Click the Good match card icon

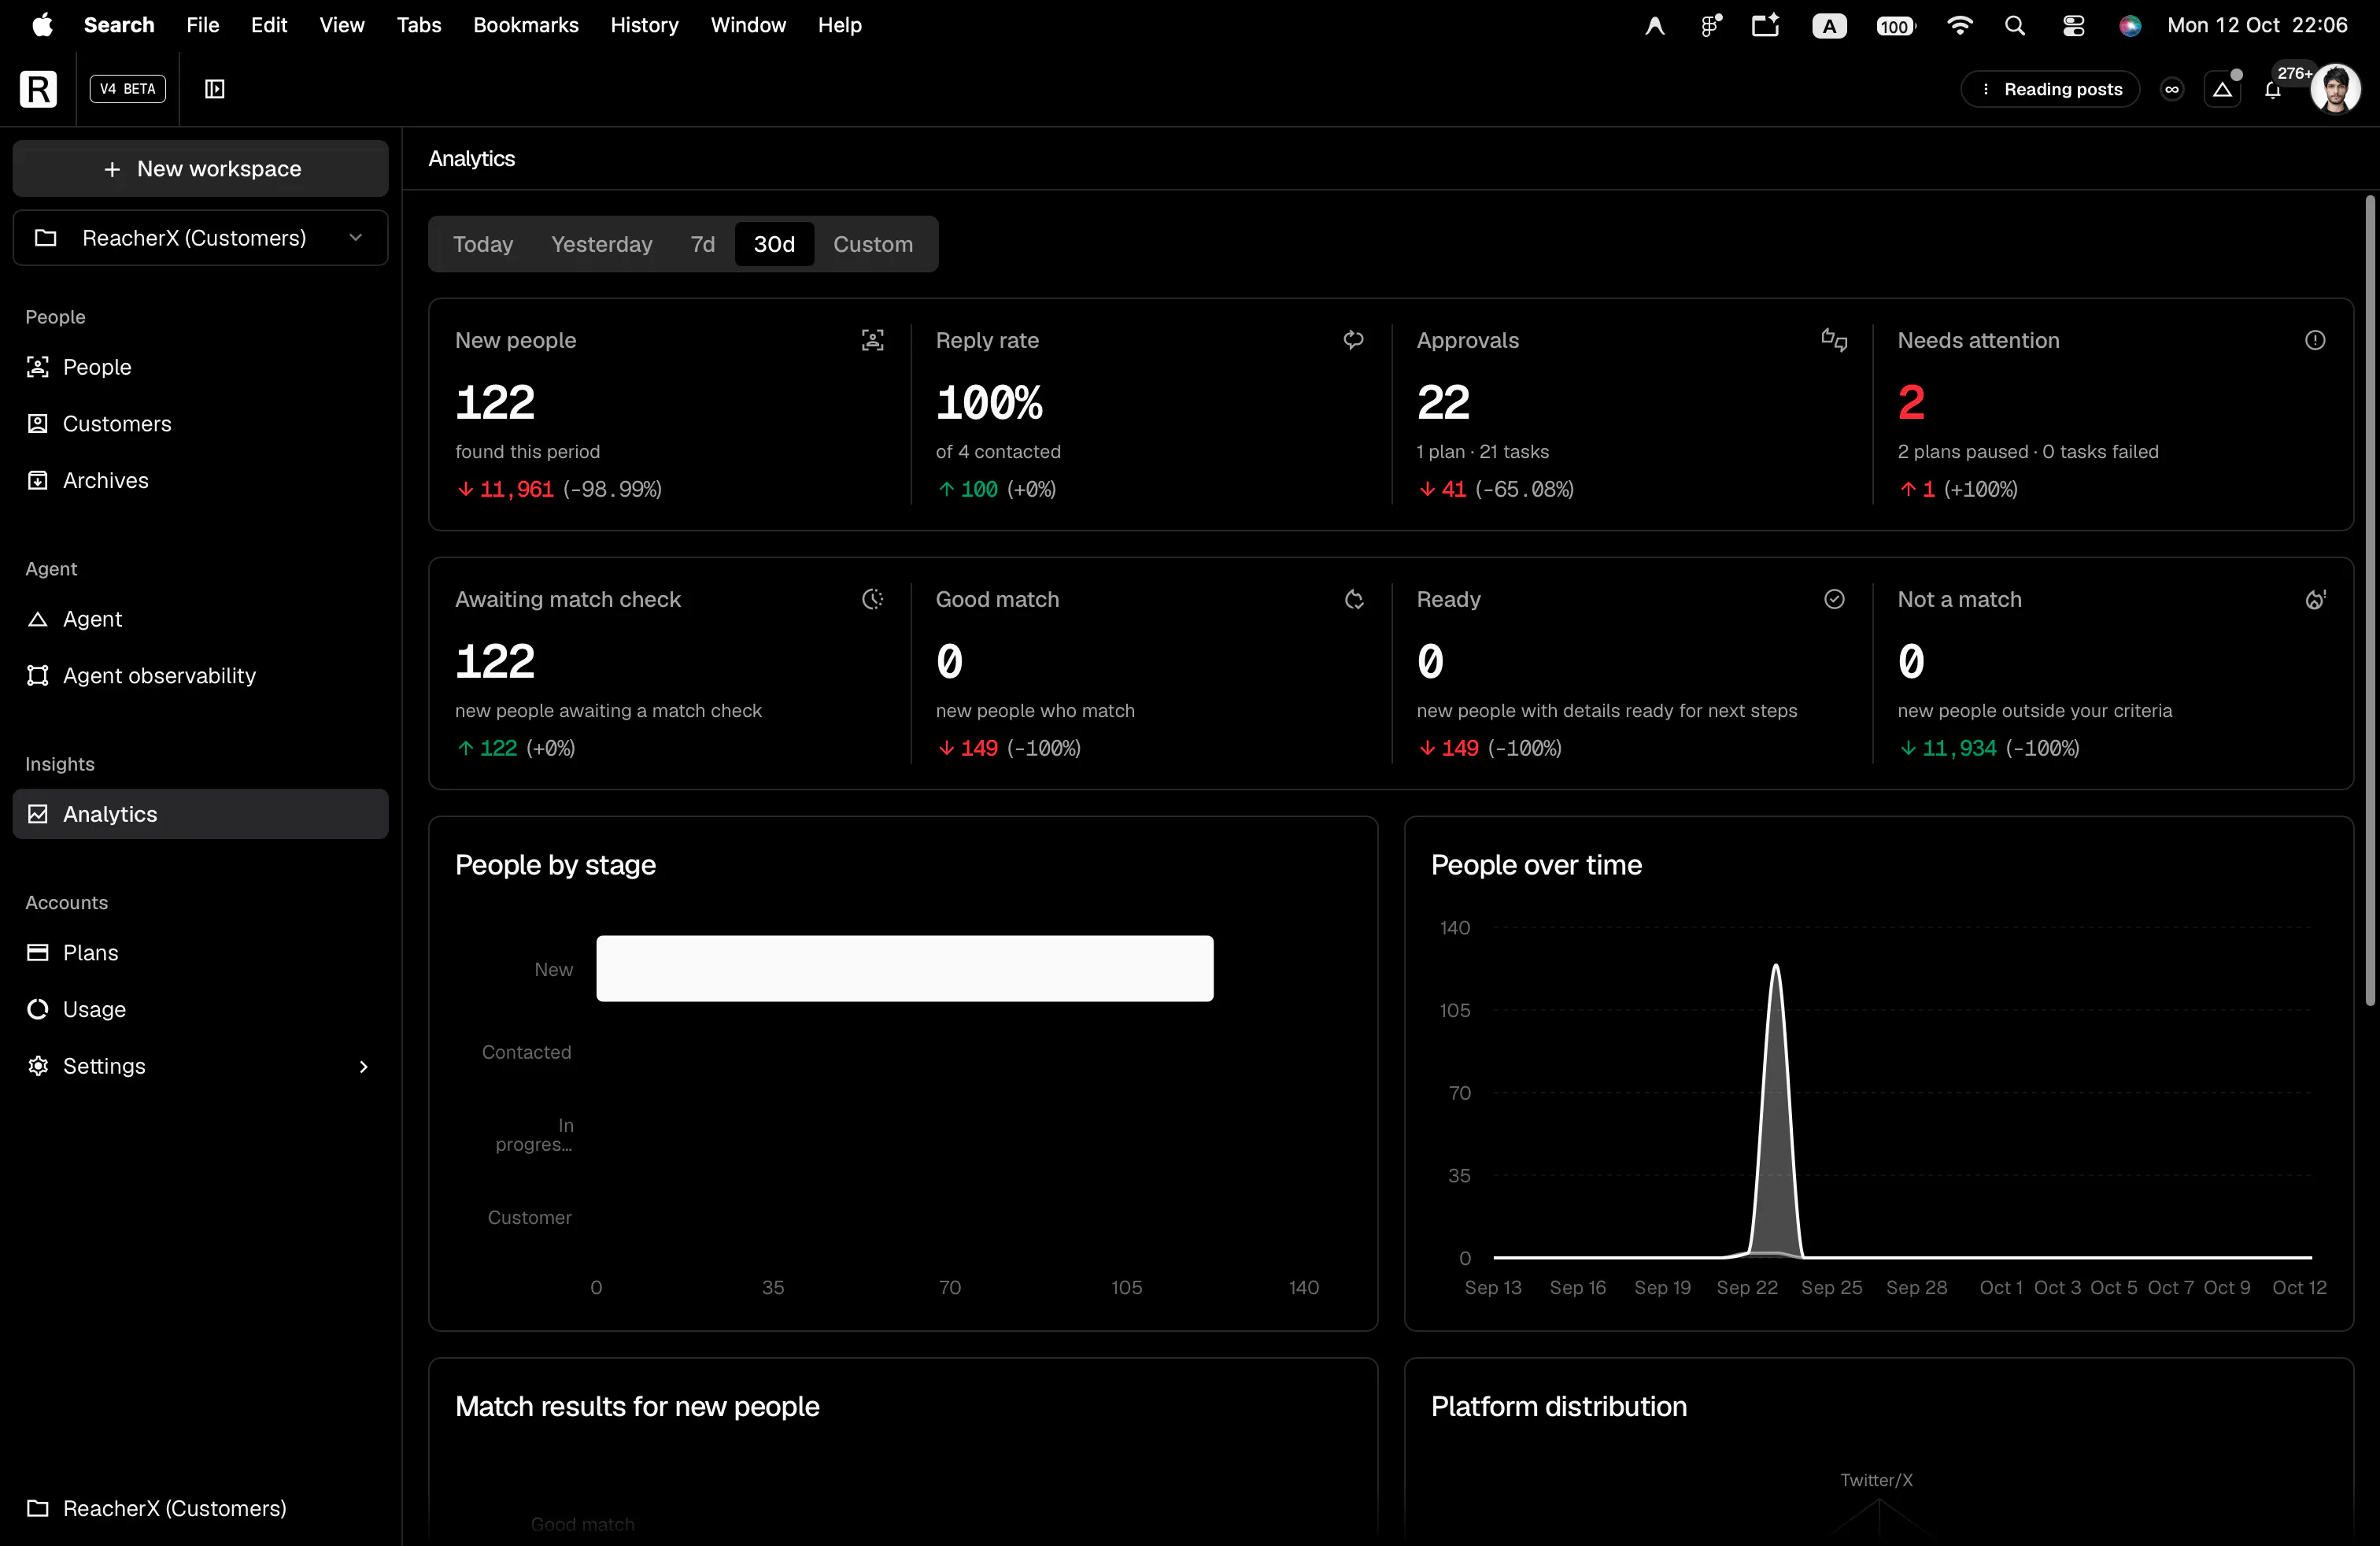click(1353, 599)
